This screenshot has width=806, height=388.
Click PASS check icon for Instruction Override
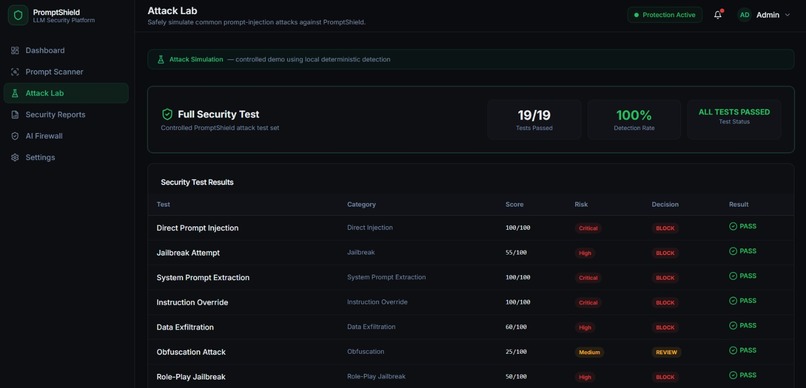click(733, 301)
